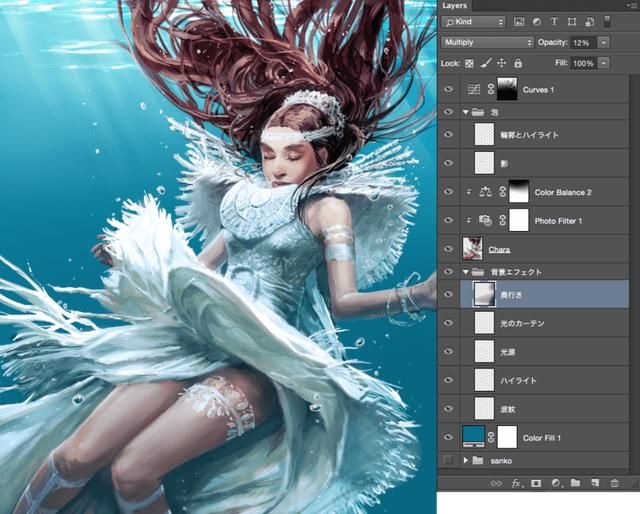
Task: Lock all with the padlock icon
Action: (x=518, y=63)
